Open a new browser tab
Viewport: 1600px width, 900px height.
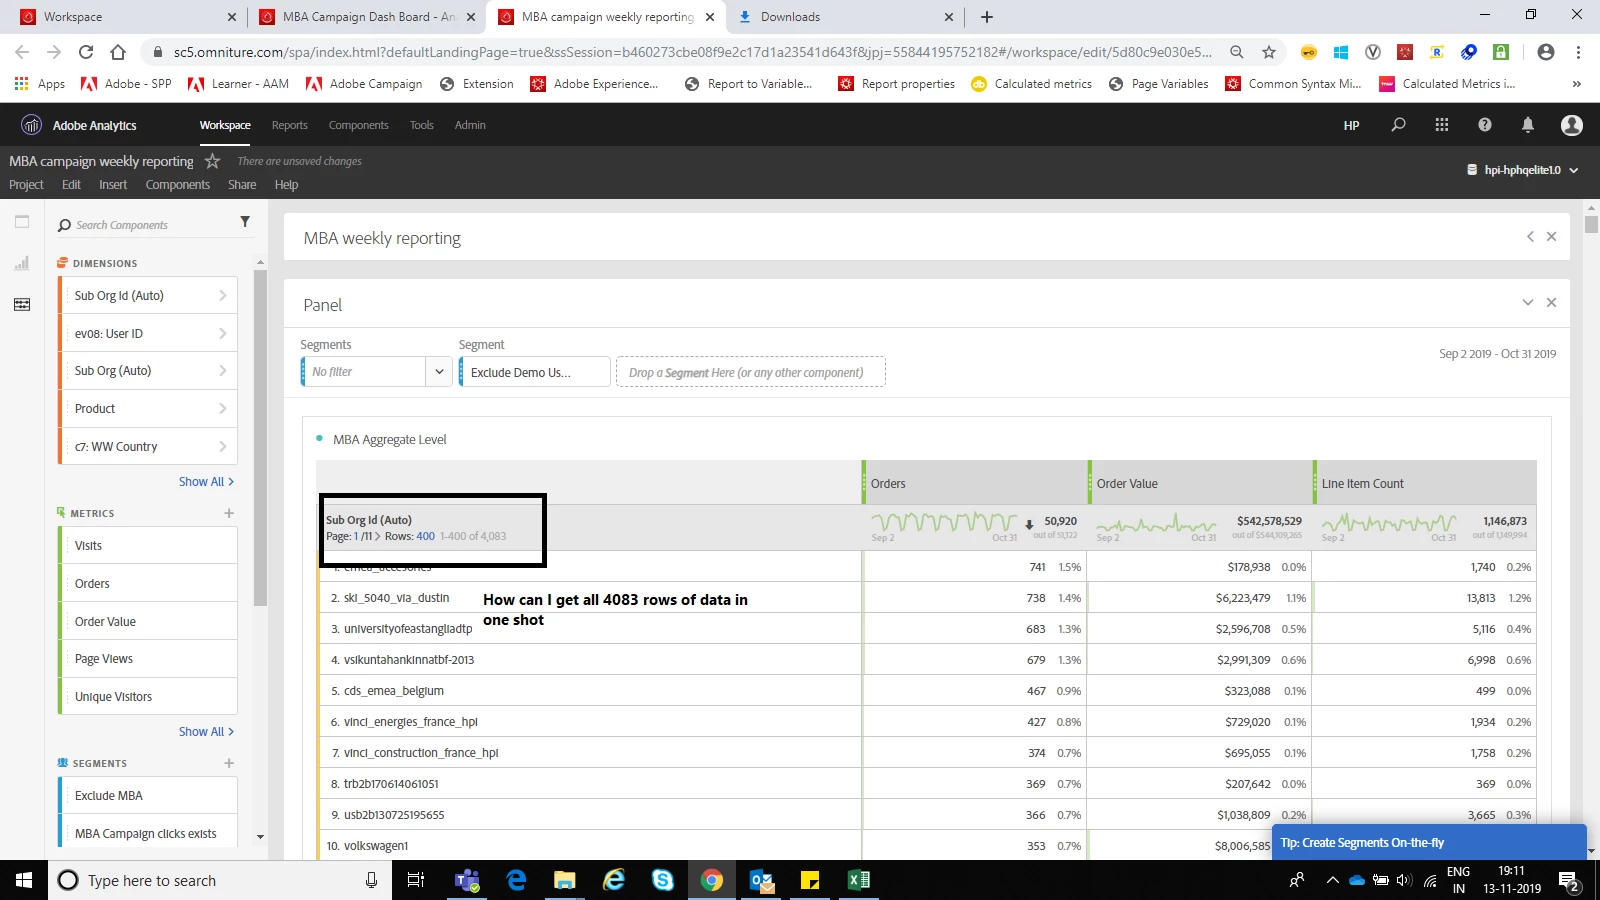point(987,17)
